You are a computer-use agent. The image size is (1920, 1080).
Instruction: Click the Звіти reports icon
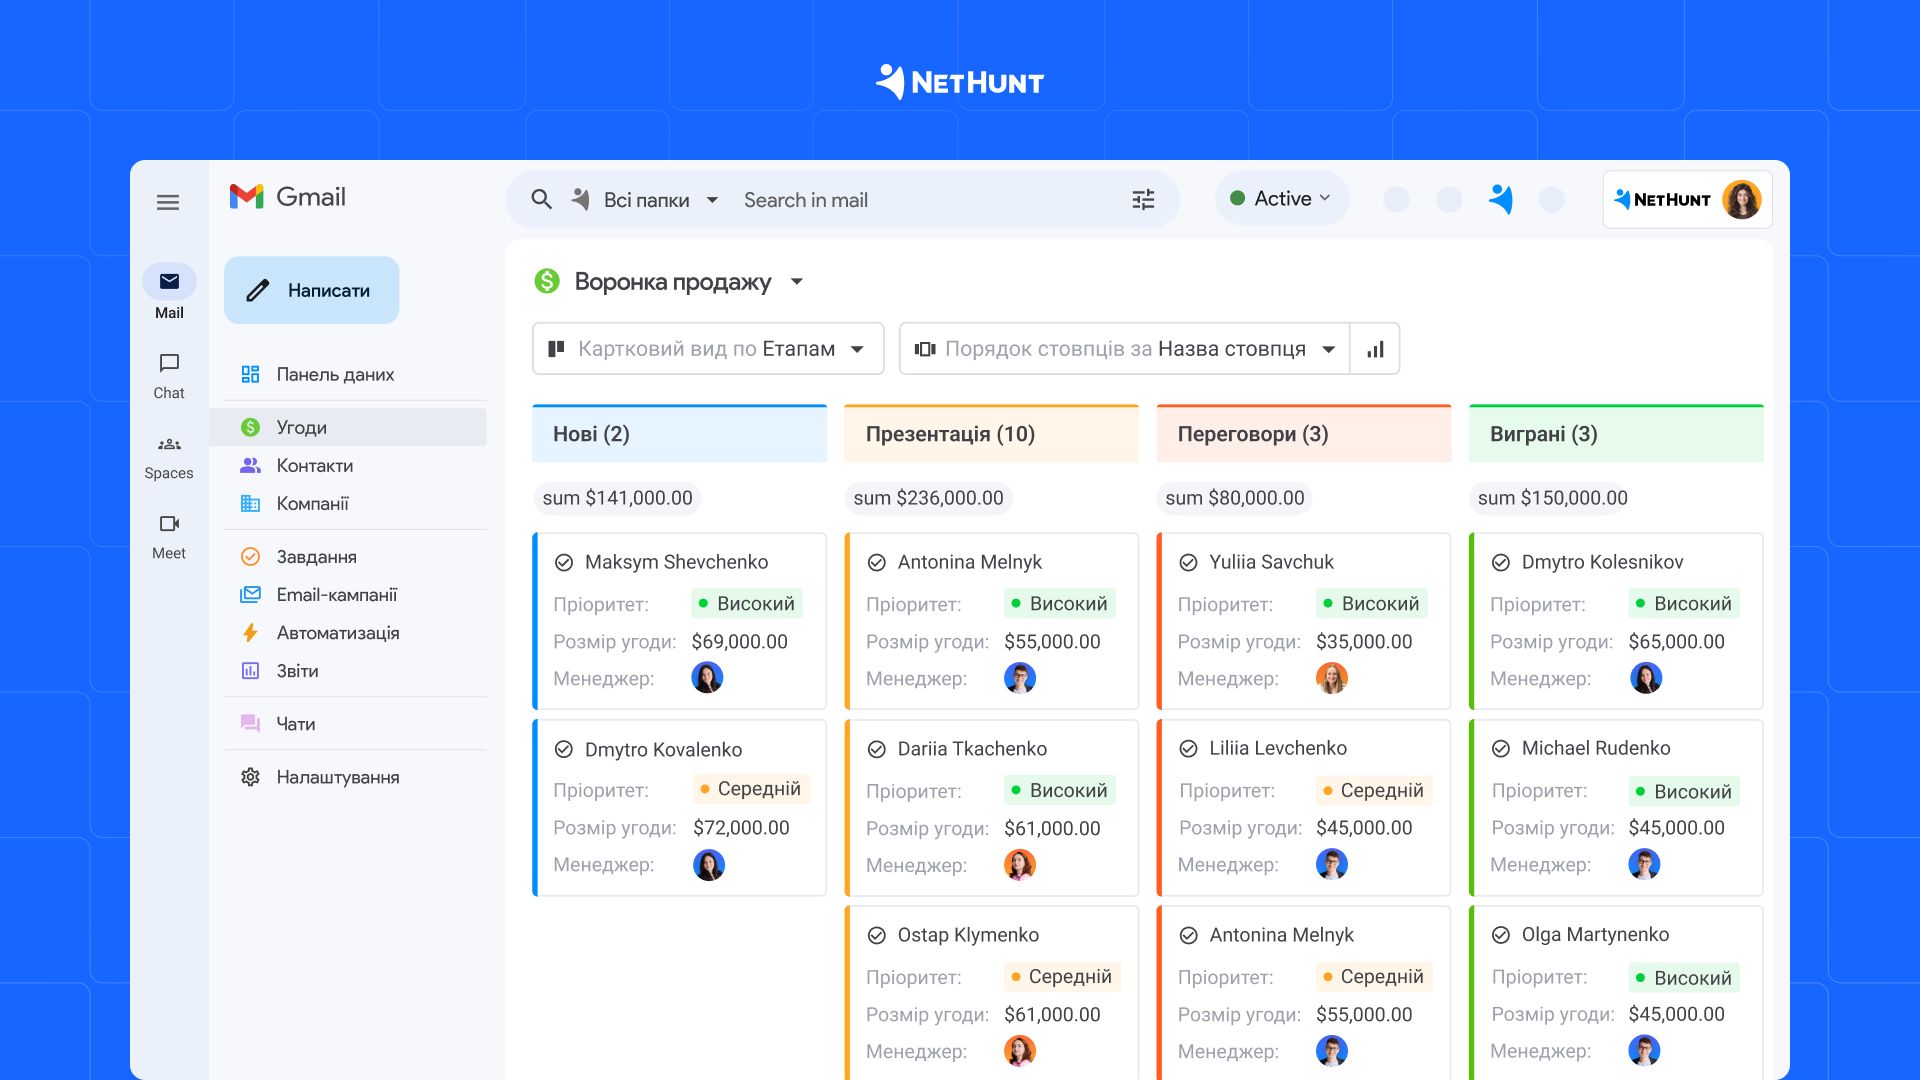coord(252,671)
